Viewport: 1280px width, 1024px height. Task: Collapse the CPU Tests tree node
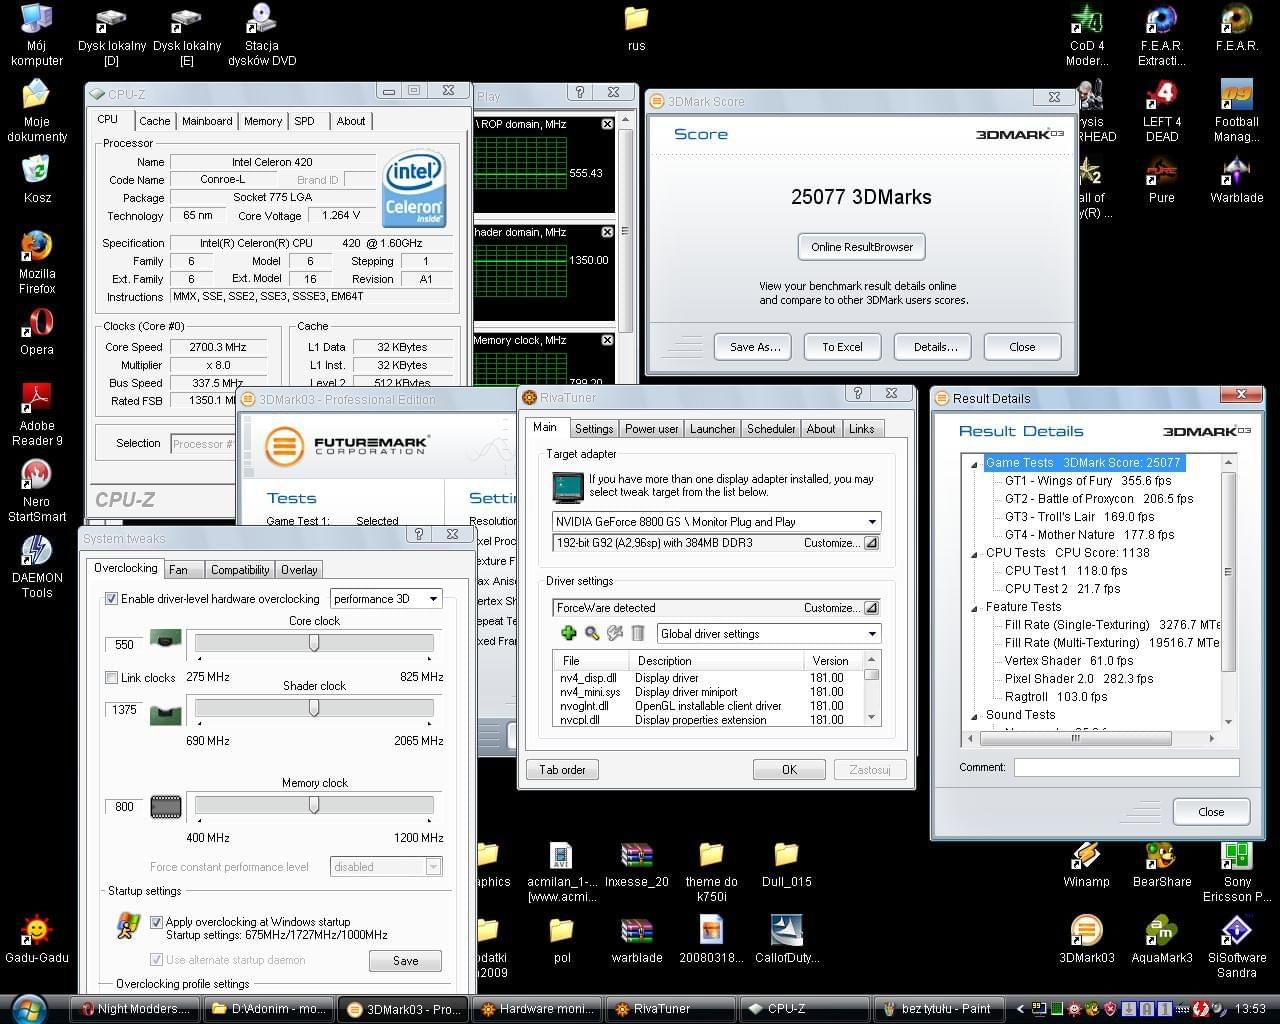974,553
